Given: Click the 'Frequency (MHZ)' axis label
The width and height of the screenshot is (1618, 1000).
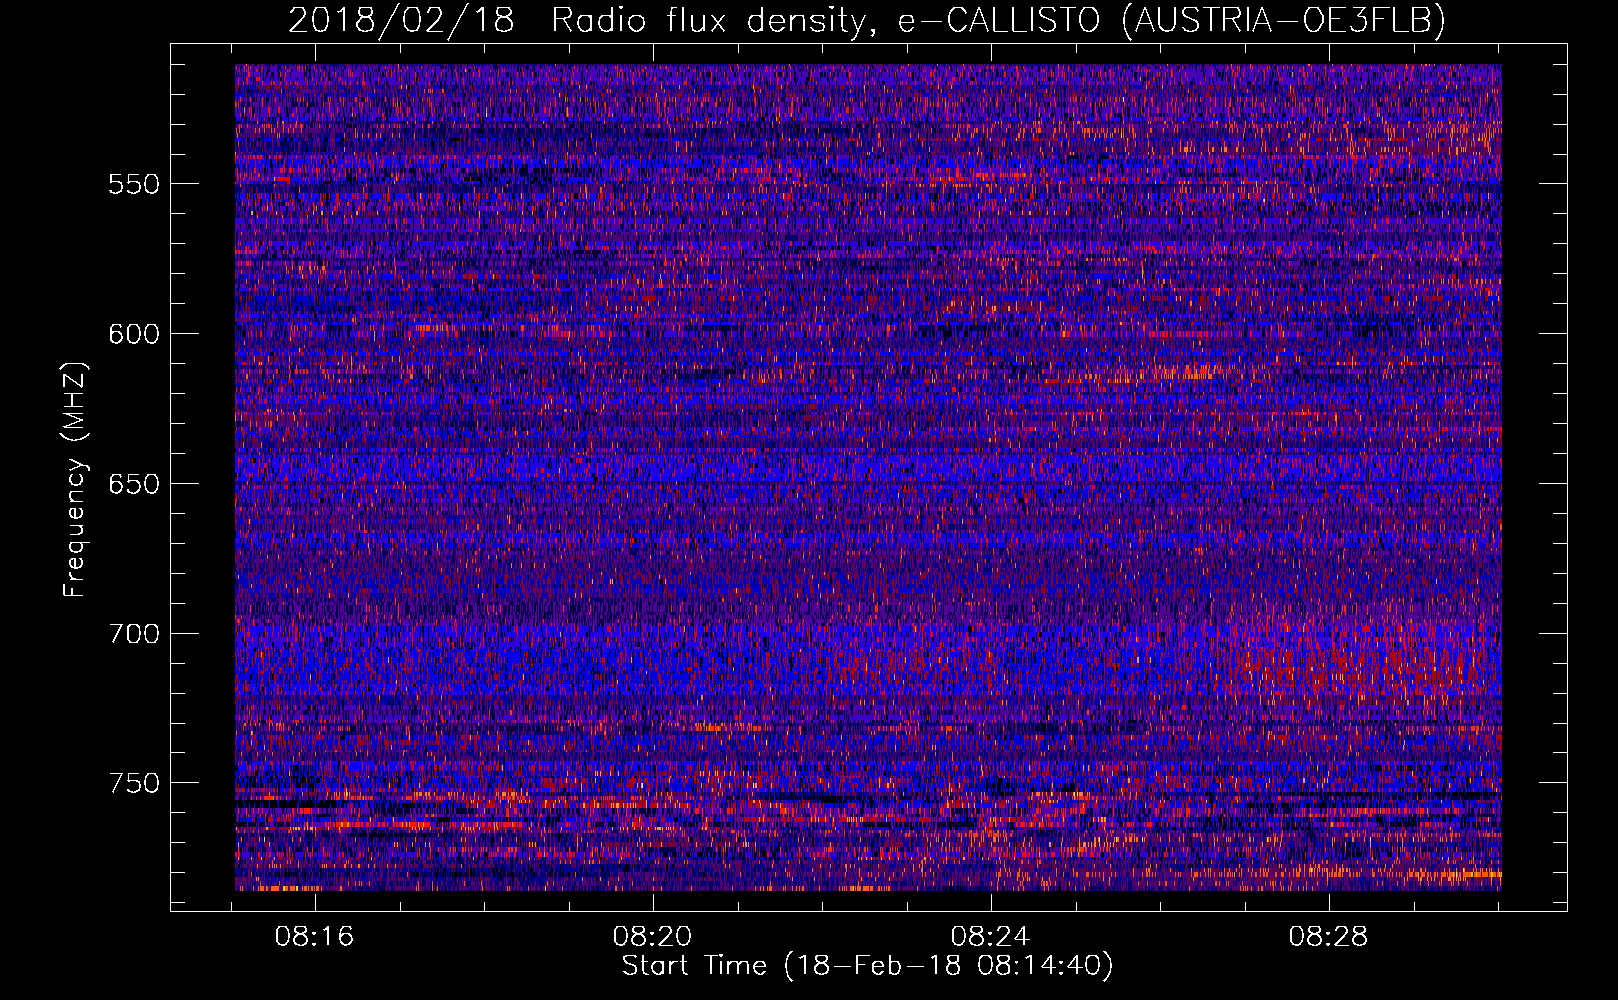Looking at the screenshot, I should click(75, 480).
